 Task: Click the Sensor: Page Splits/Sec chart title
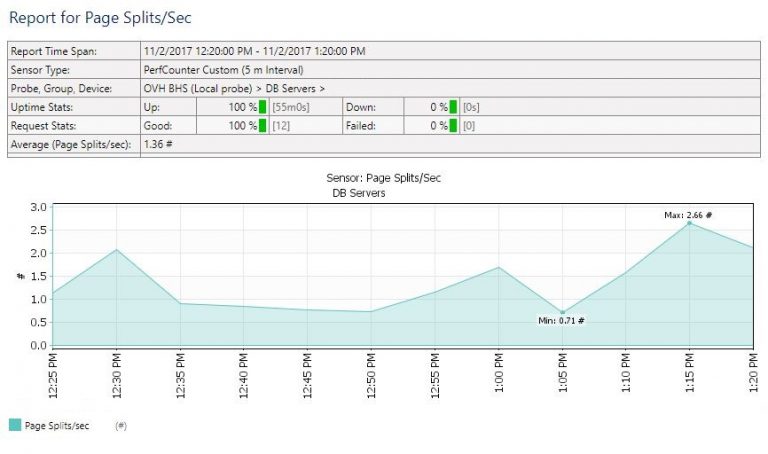pos(383,178)
